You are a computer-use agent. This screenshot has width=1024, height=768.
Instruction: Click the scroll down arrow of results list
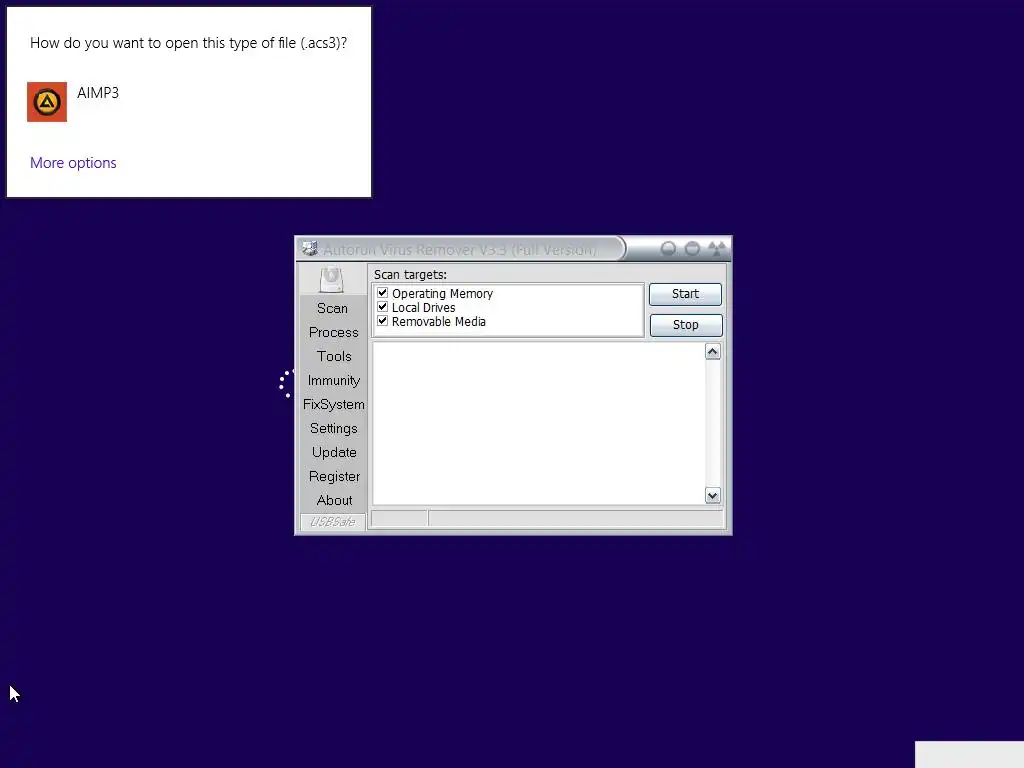coord(712,496)
